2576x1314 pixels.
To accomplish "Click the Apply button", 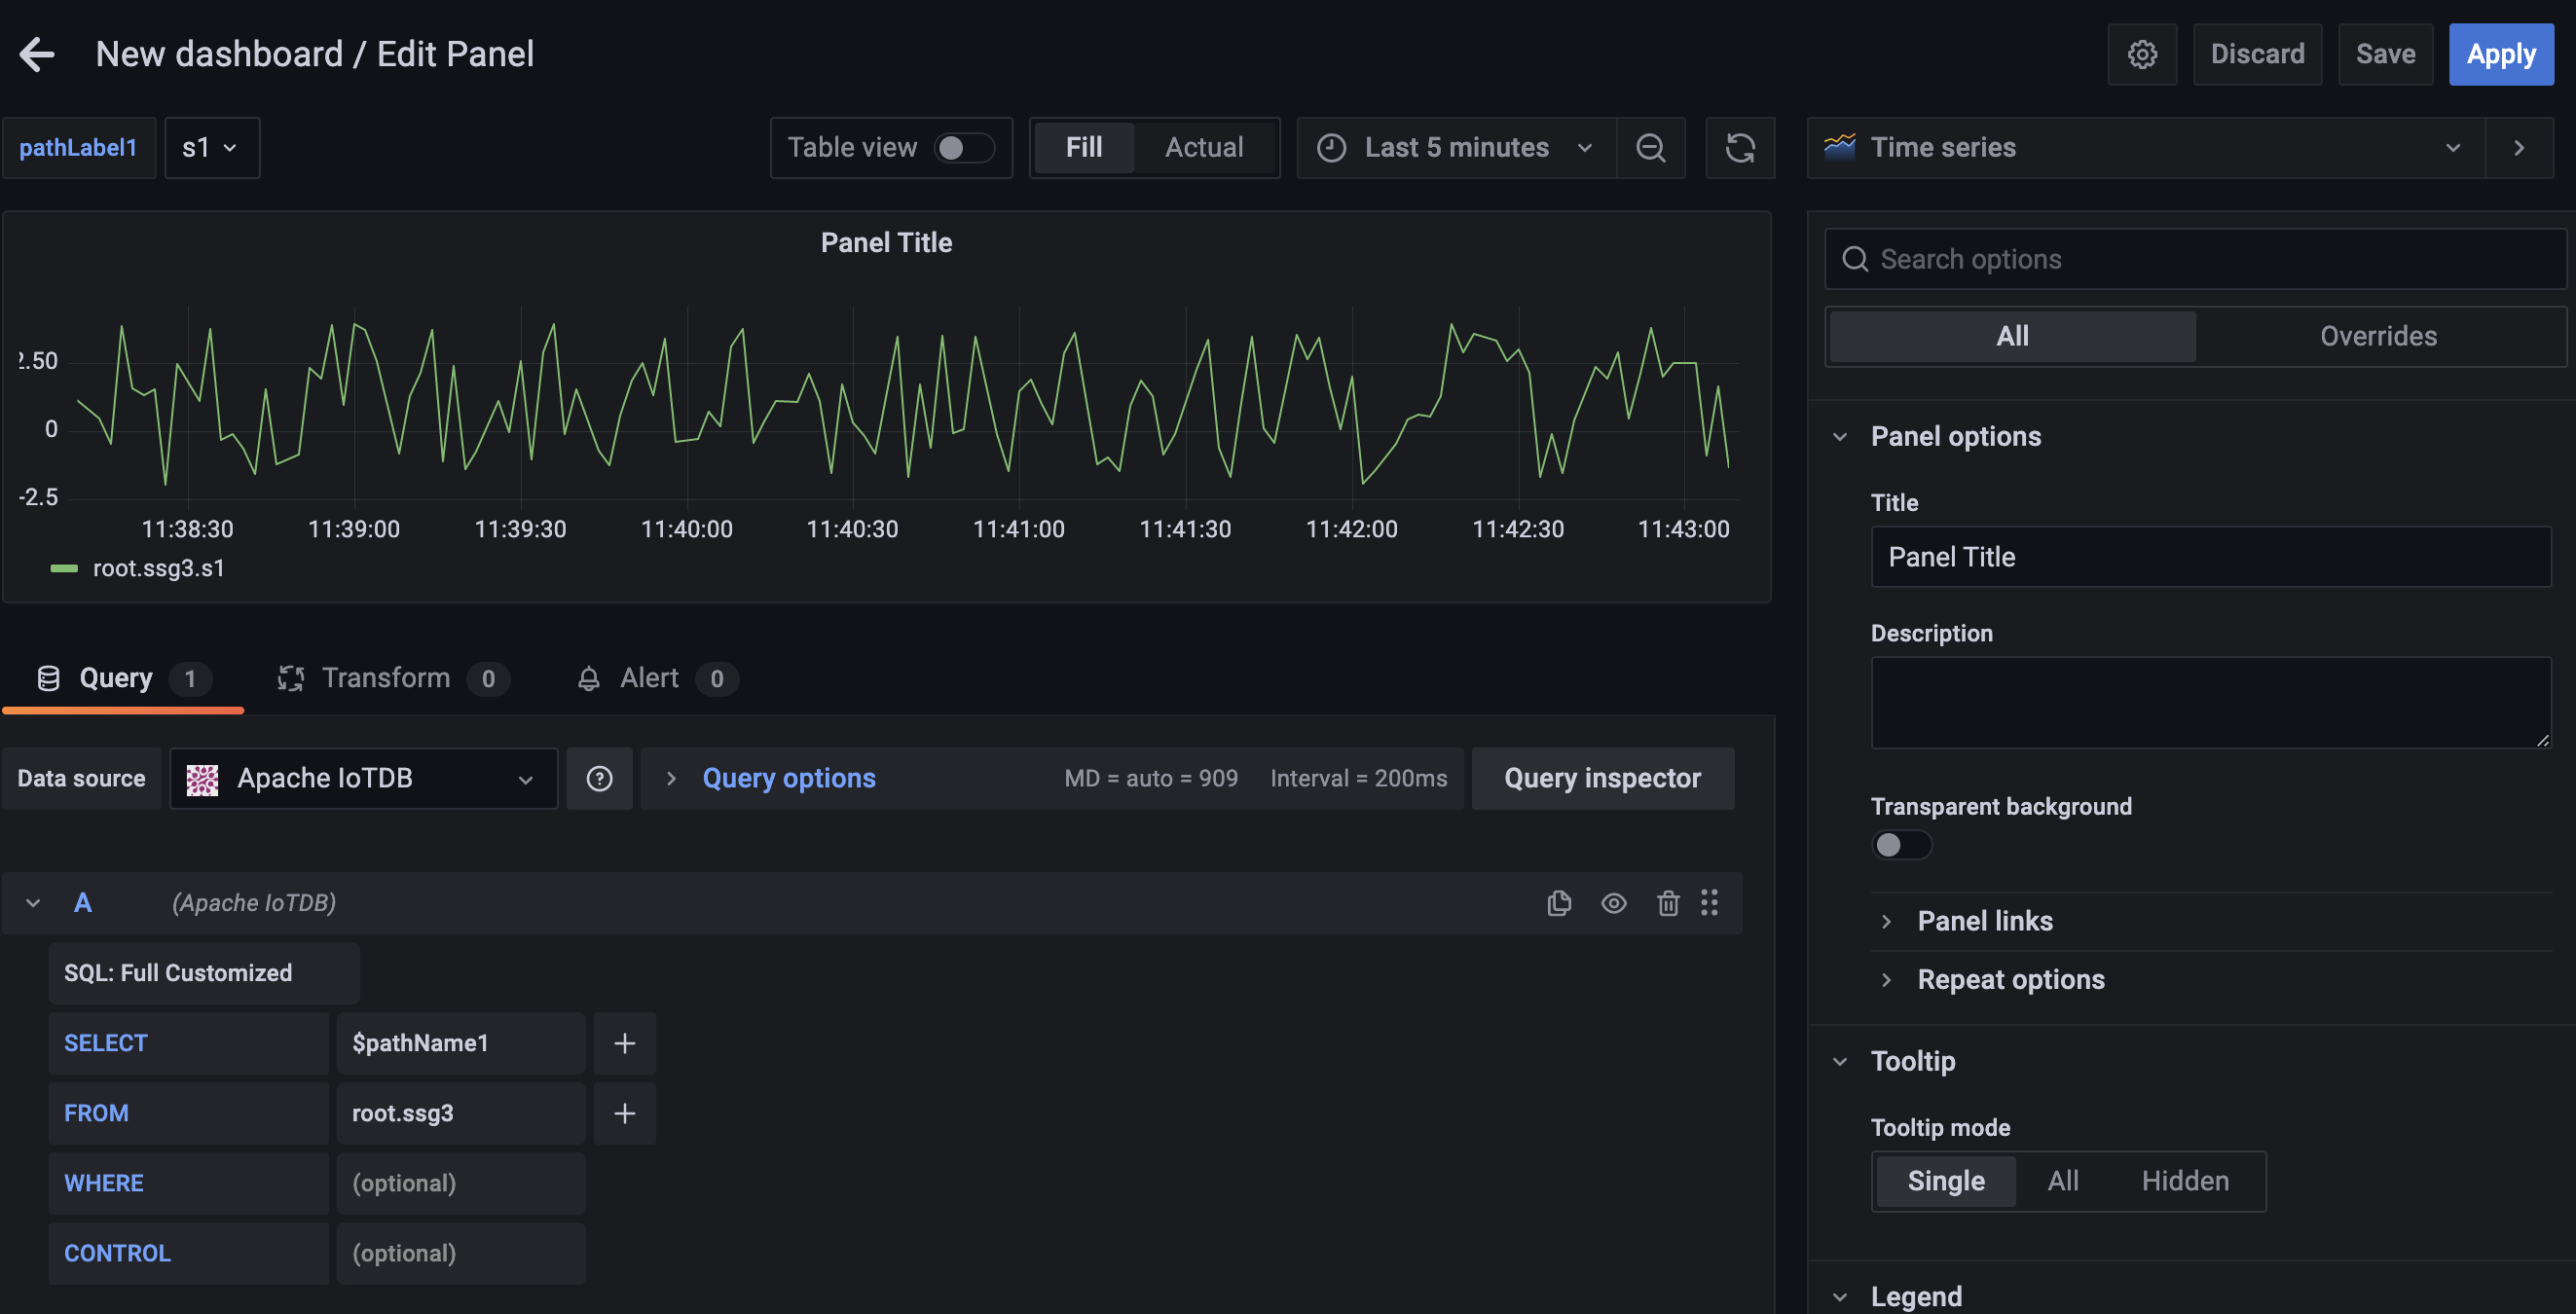I will click(2500, 54).
